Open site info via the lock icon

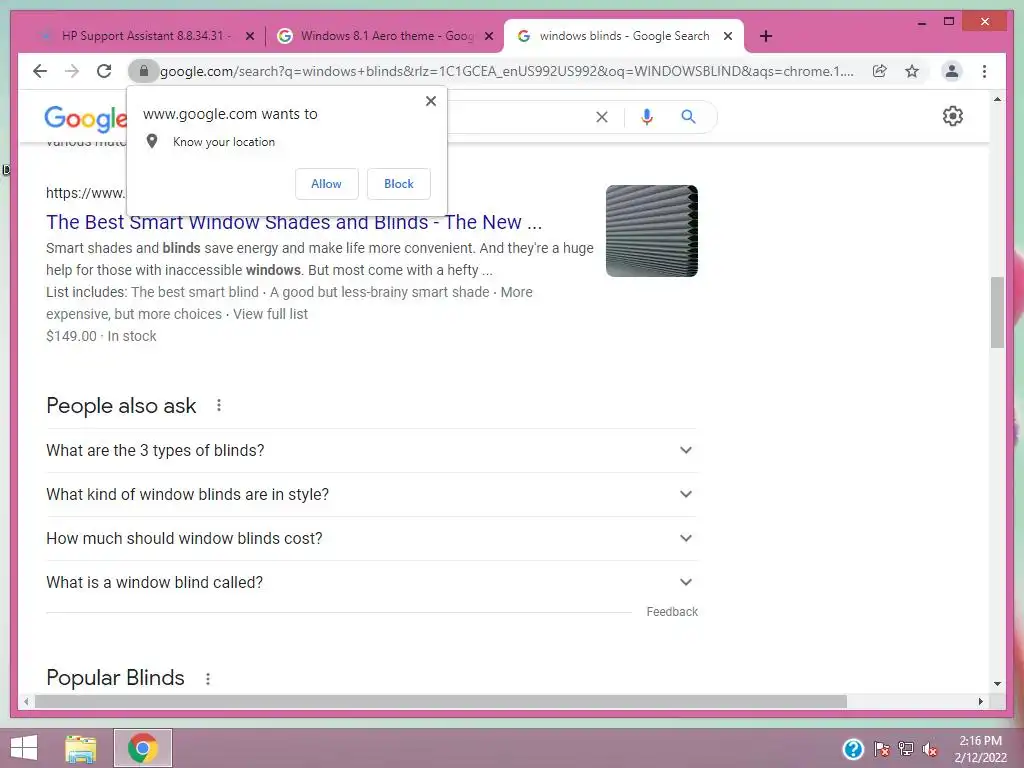[144, 71]
